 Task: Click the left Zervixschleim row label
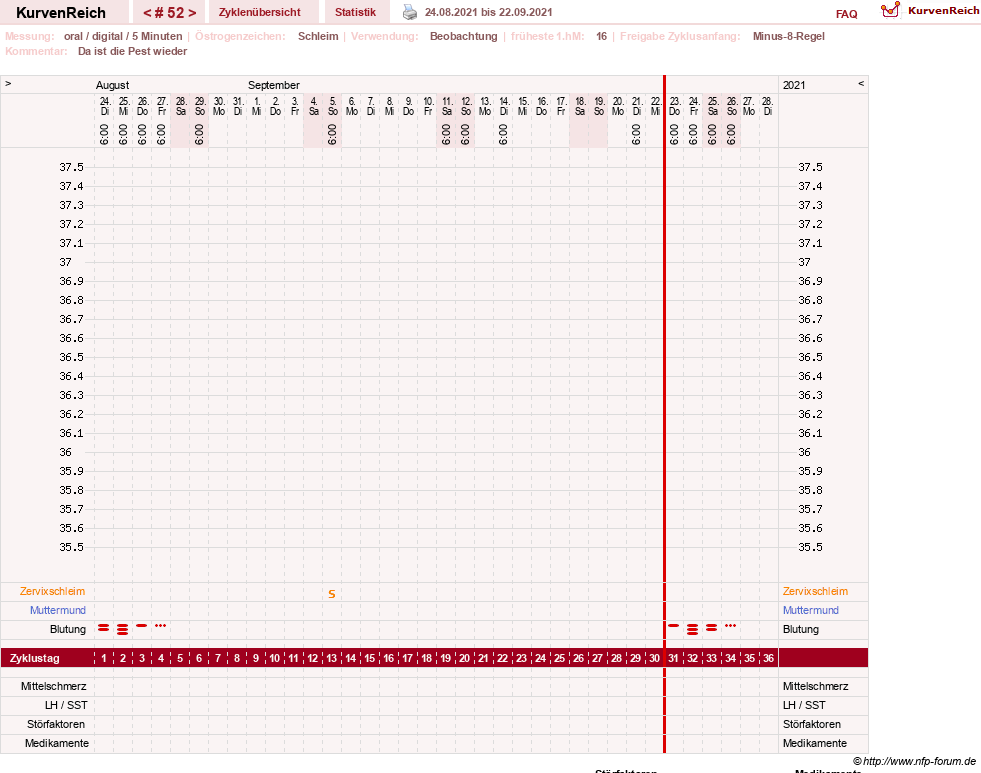point(53,591)
